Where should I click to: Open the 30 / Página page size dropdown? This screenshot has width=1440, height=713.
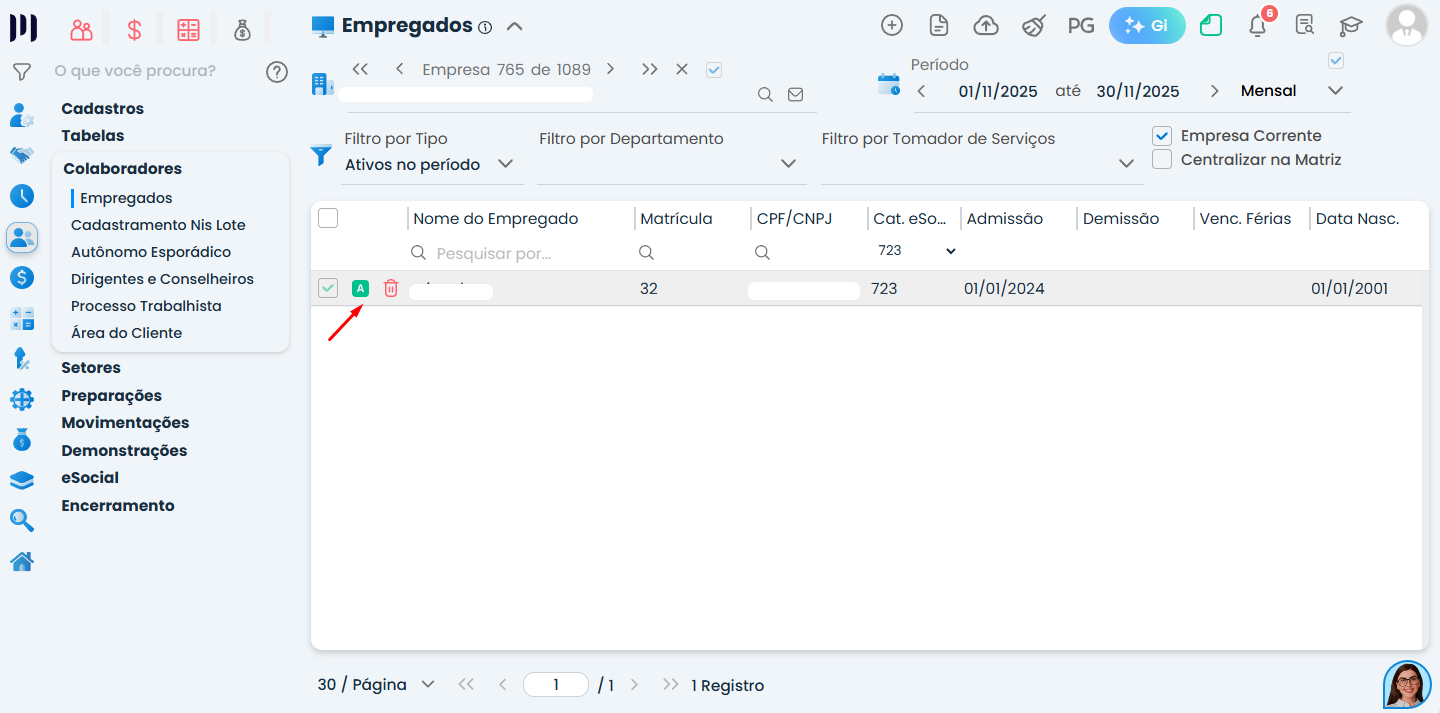pos(377,685)
